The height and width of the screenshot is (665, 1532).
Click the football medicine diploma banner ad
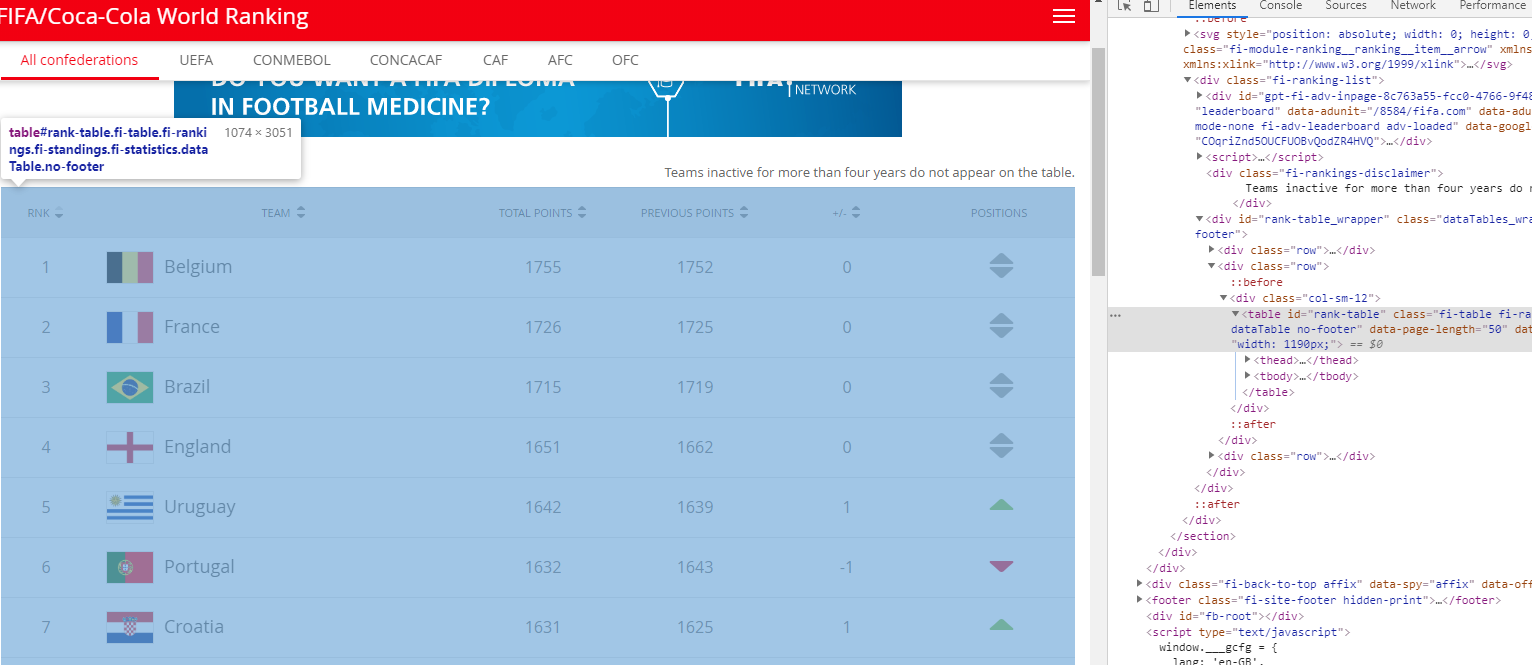tap(538, 109)
